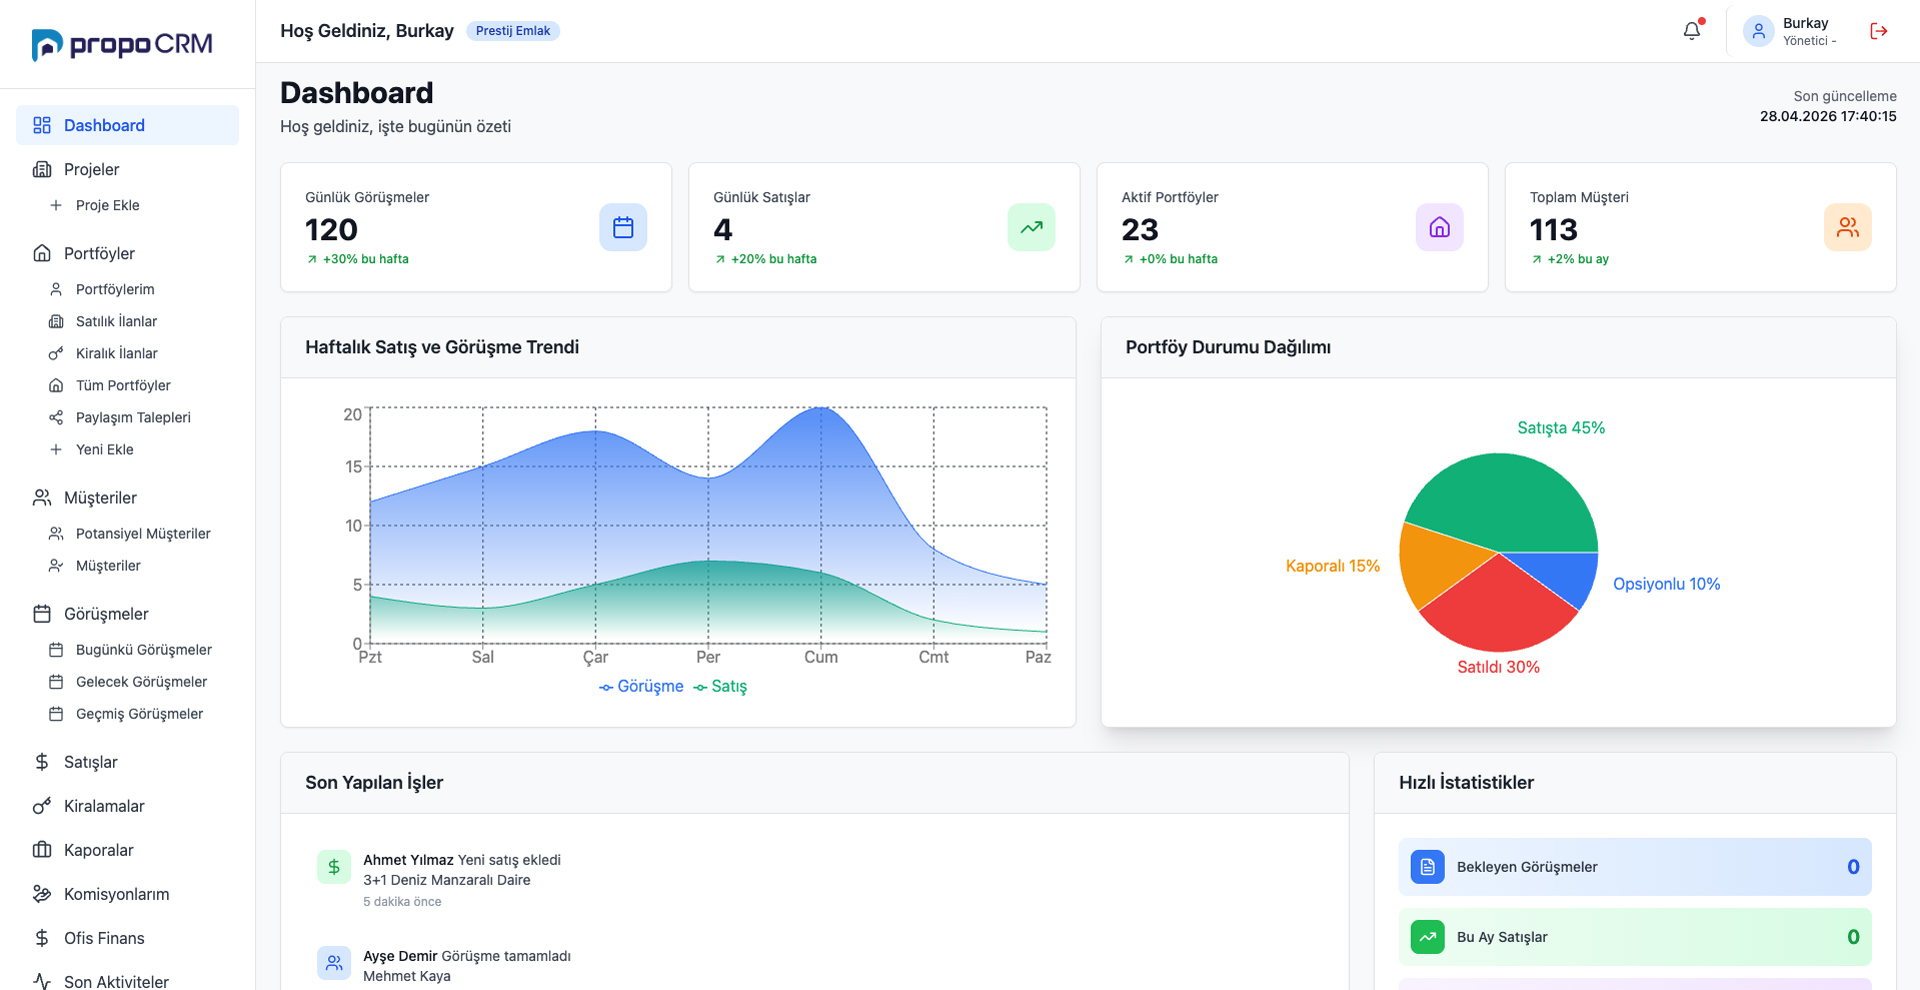Click the Son Aktiviteler pulse icon

(x=42, y=981)
